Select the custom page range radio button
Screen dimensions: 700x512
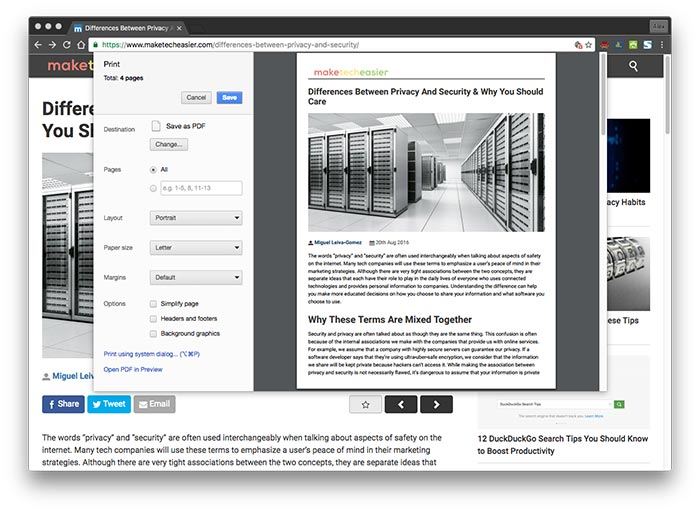point(153,188)
